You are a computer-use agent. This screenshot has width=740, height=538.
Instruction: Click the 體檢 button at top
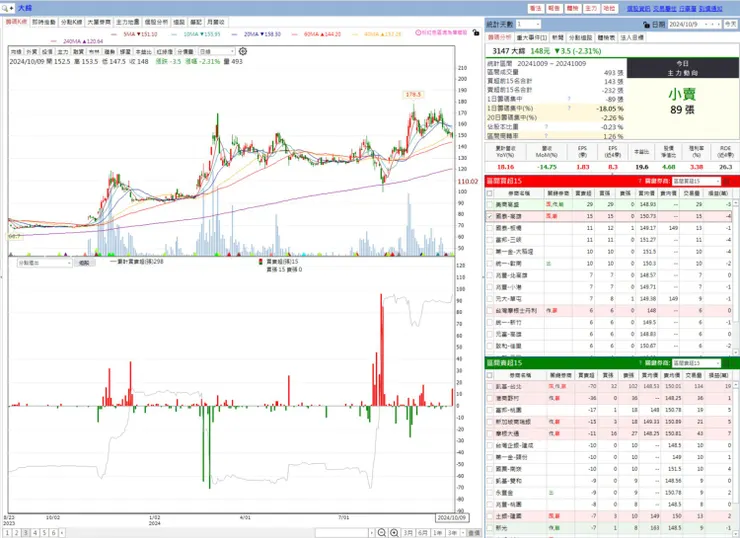coord(572,8)
